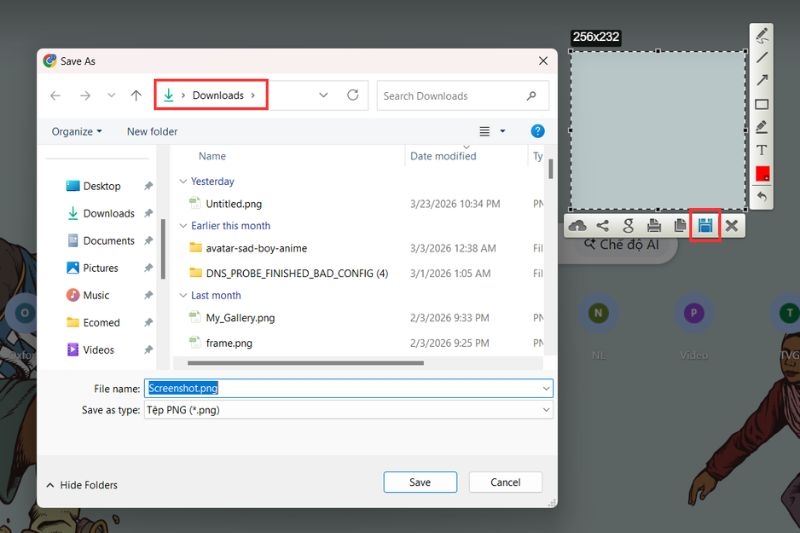Click Downloads in the address bar
Screen dimensions: 800x533
tap(218, 95)
